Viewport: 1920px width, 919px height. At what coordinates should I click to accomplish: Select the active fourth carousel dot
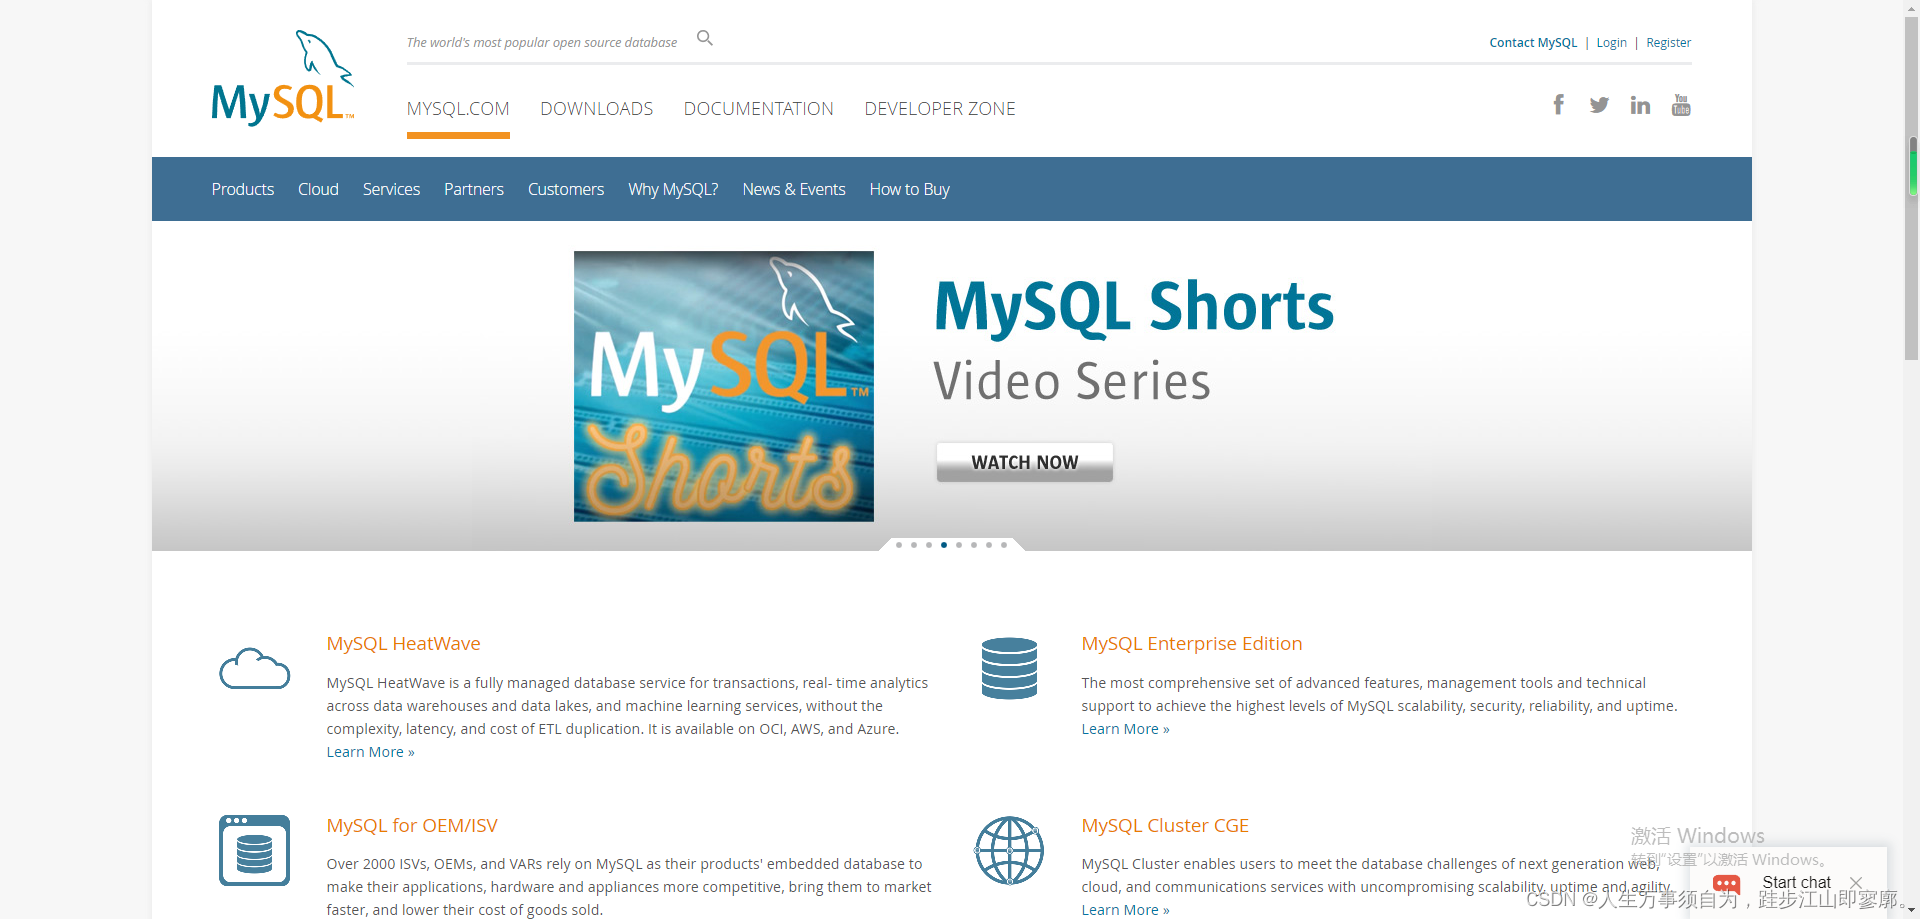(x=944, y=545)
